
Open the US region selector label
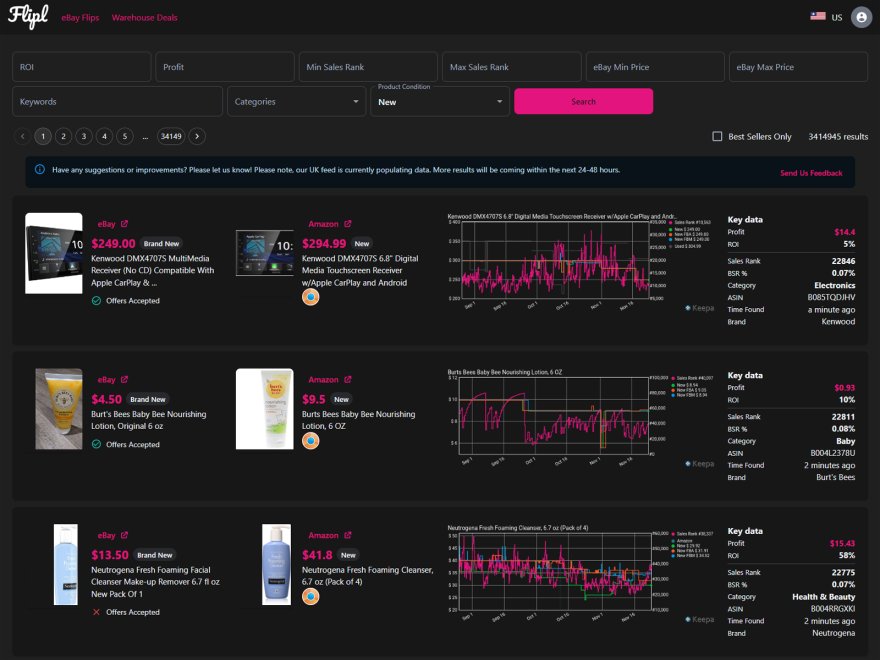[x=837, y=17]
